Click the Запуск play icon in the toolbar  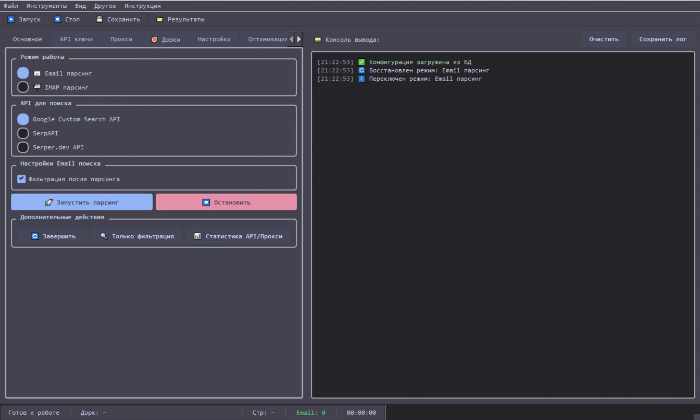(x=11, y=19)
